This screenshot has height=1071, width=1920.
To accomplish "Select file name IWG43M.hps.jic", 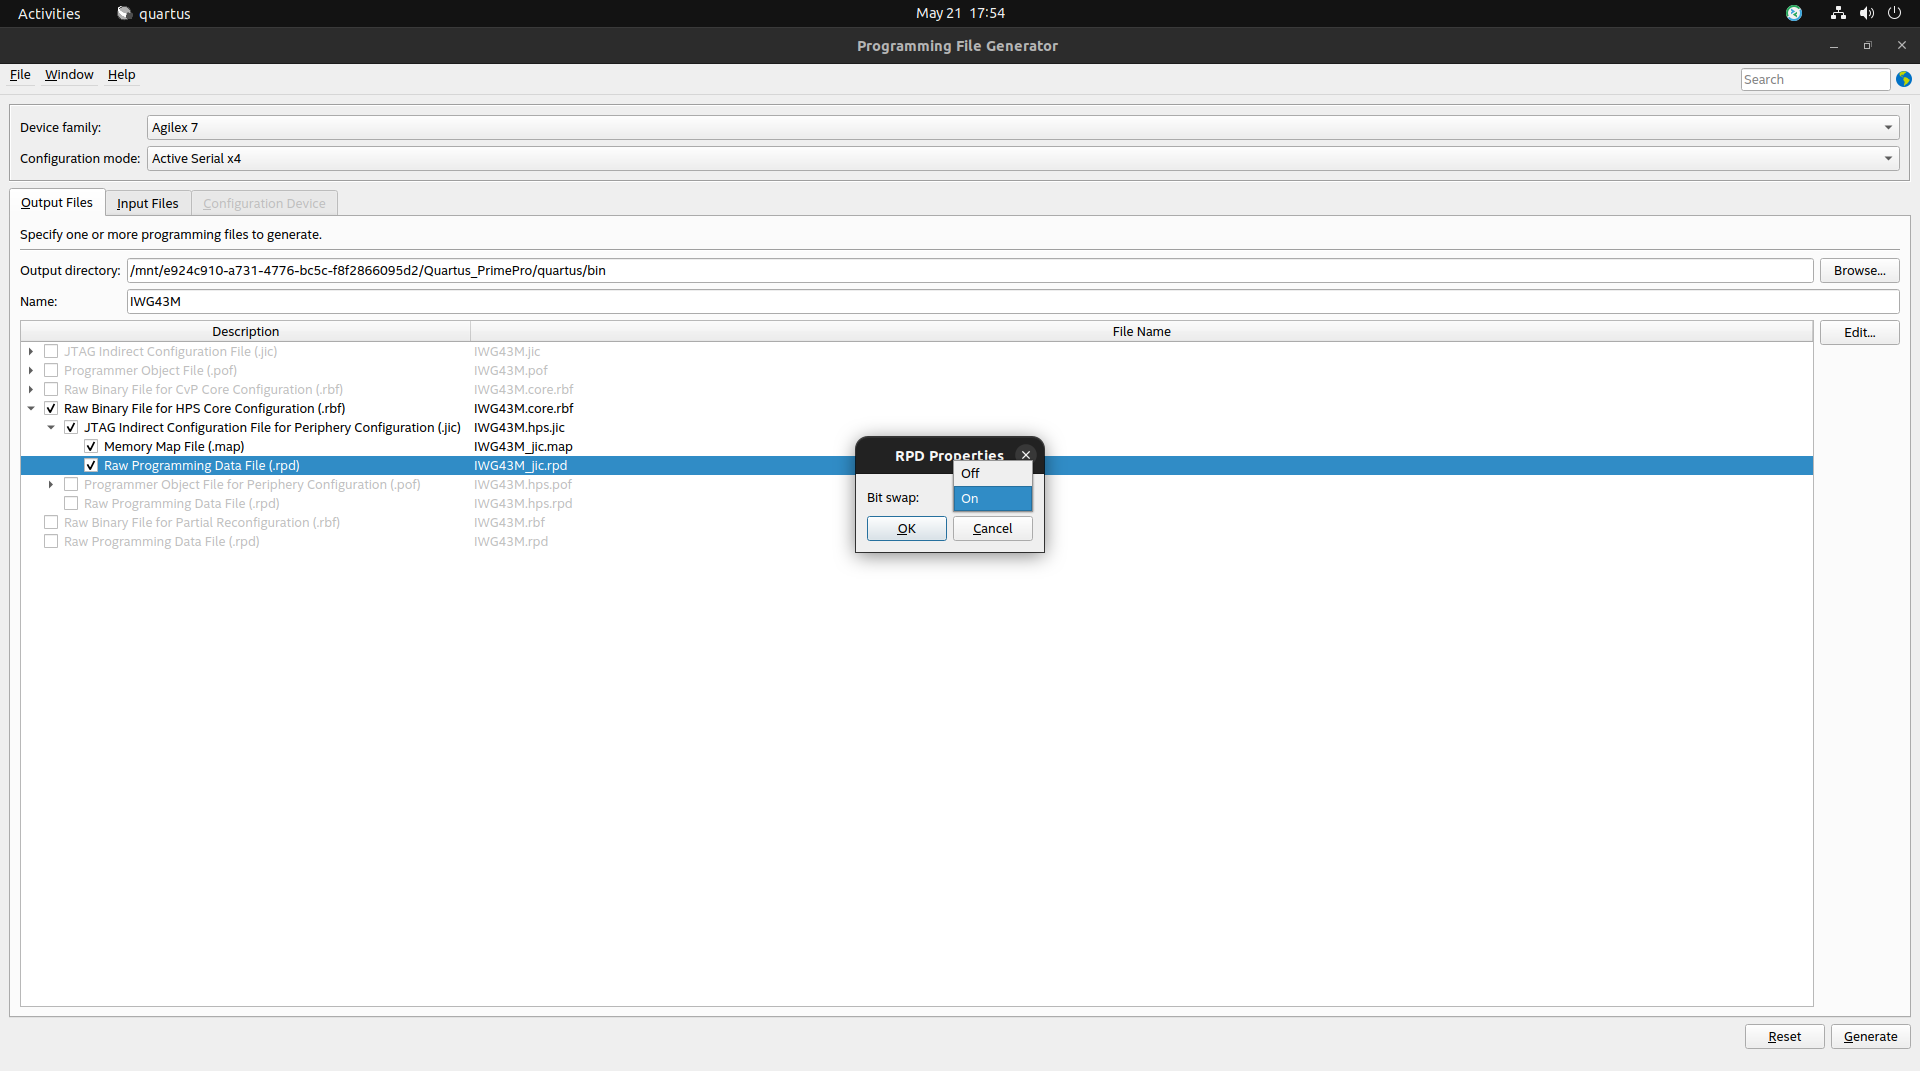I will (519, 427).
